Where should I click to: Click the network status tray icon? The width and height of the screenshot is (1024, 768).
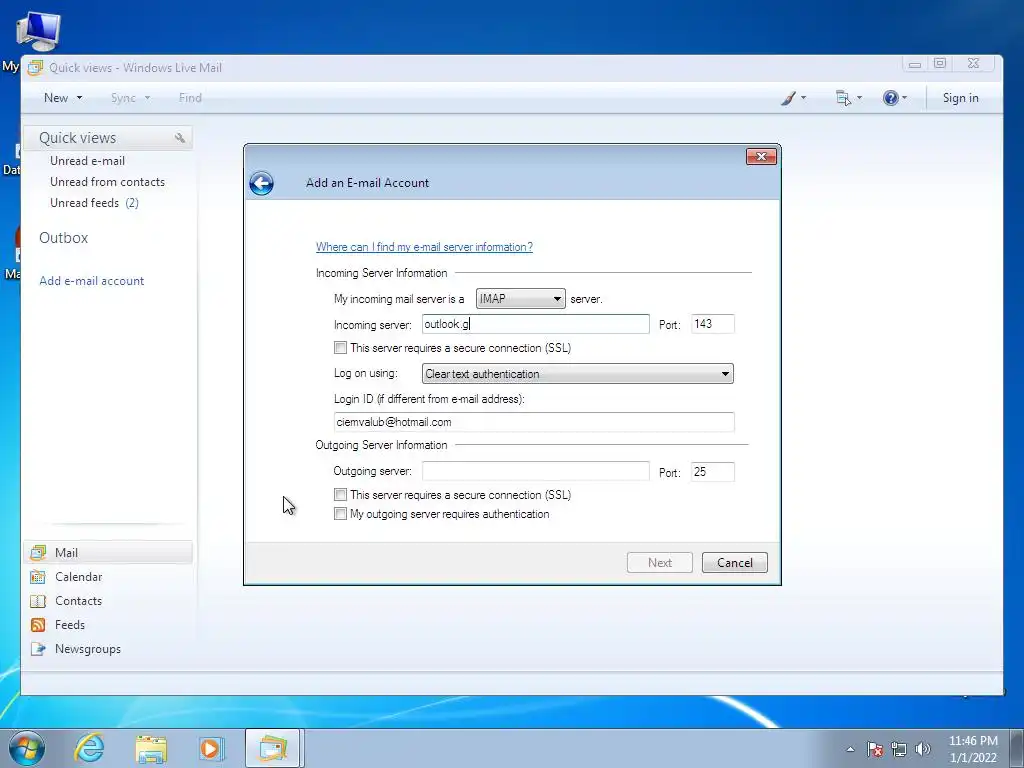pos(899,749)
